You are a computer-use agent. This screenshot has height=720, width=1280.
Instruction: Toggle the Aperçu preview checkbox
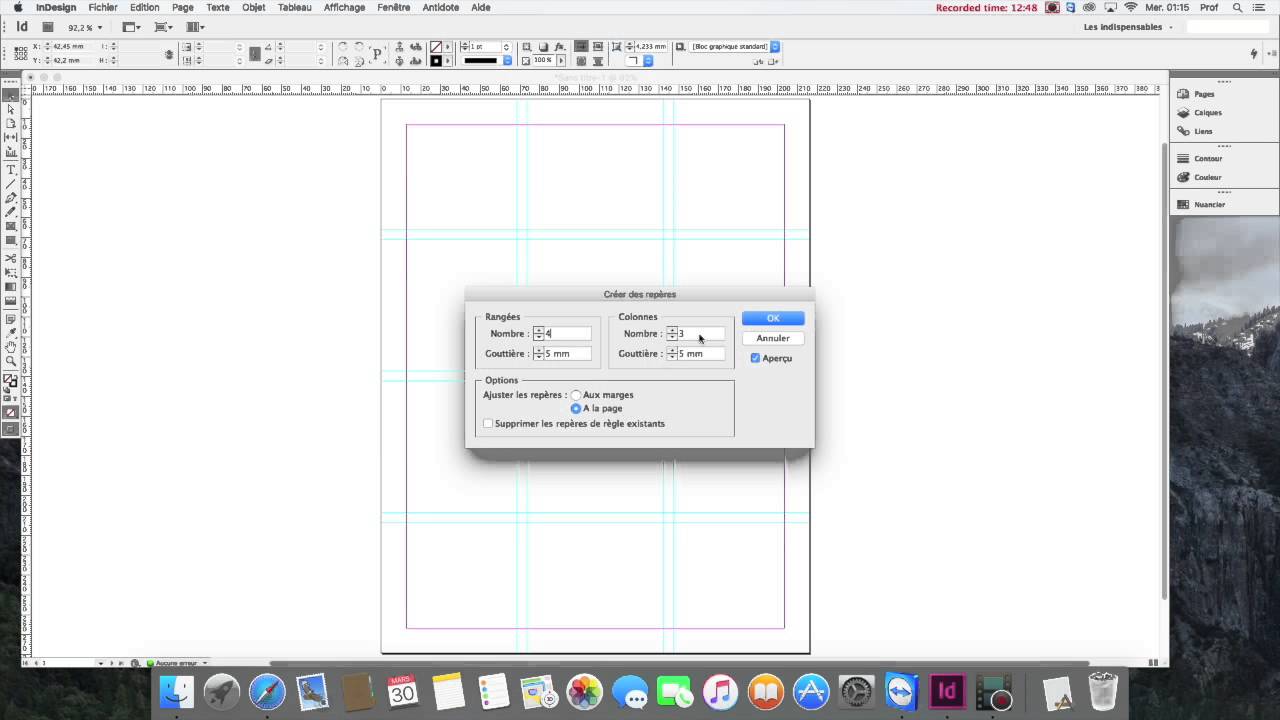[x=755, y=358]
